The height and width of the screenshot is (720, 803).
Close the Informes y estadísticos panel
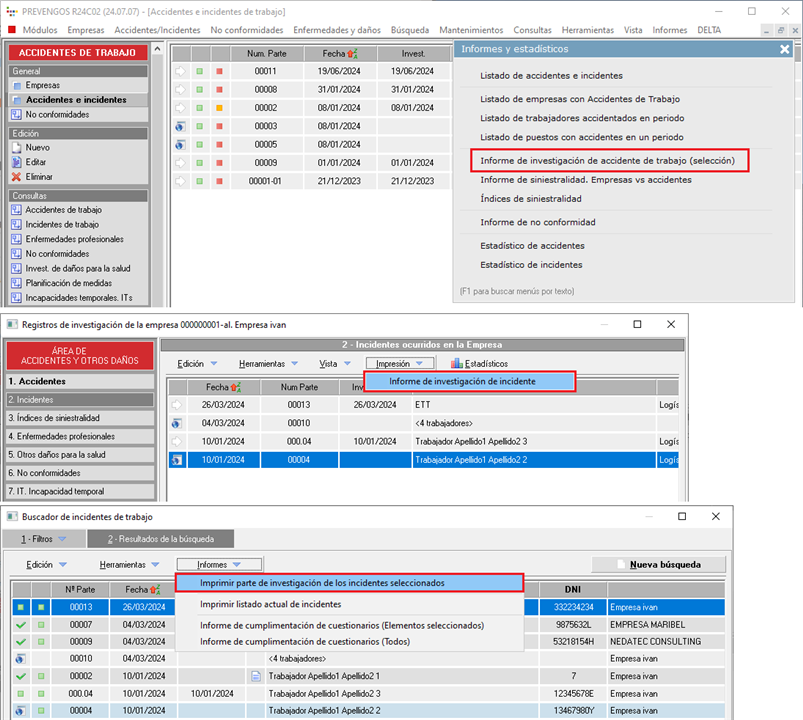pos(785,49)
